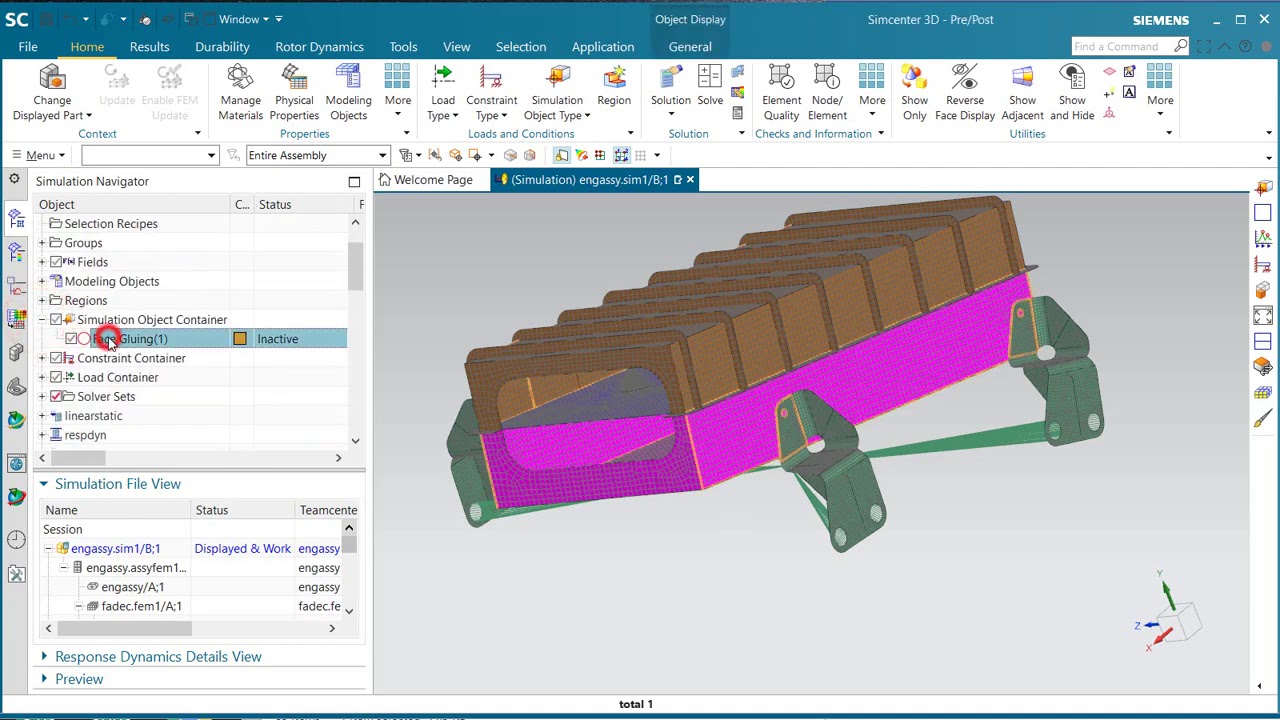Open the History clock sidebar tab

point(16,540)
